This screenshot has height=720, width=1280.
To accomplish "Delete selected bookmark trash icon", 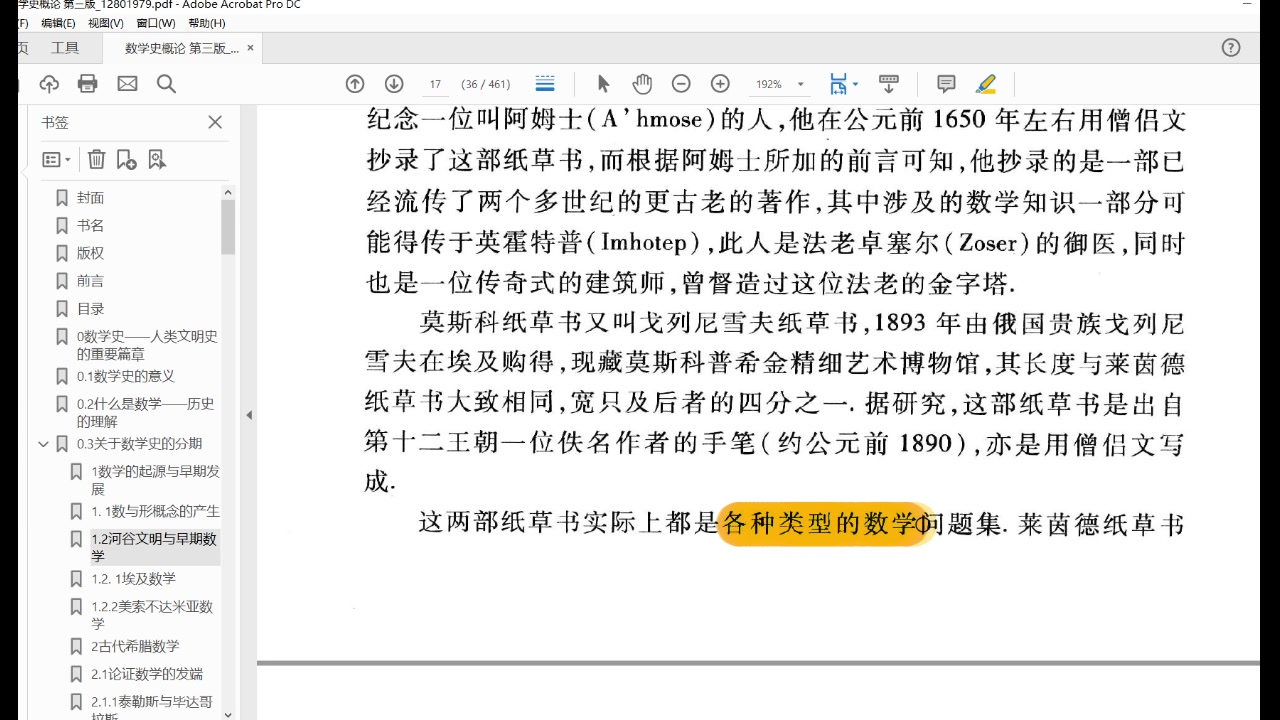I will coord(96,159).
